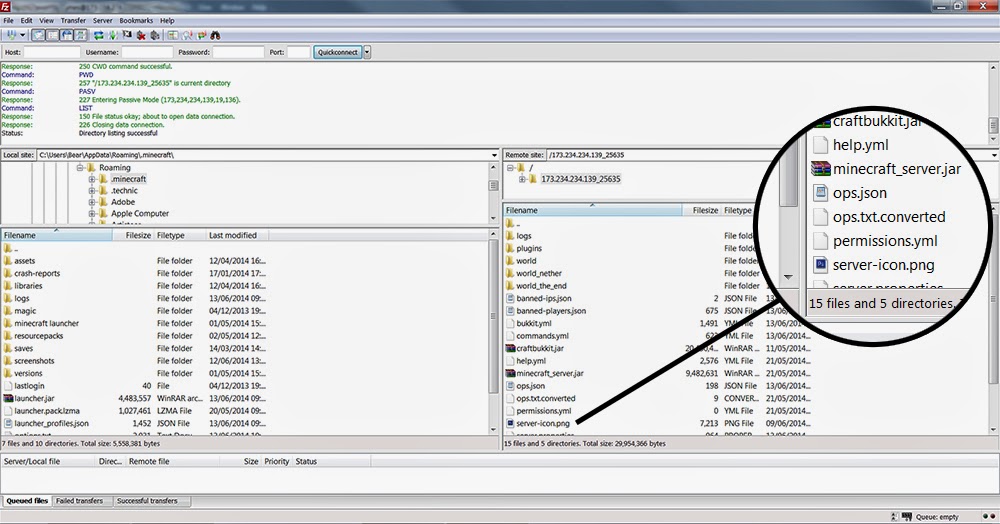Open the Transfer menu
1000x524 pixels.
pos(73,20)
